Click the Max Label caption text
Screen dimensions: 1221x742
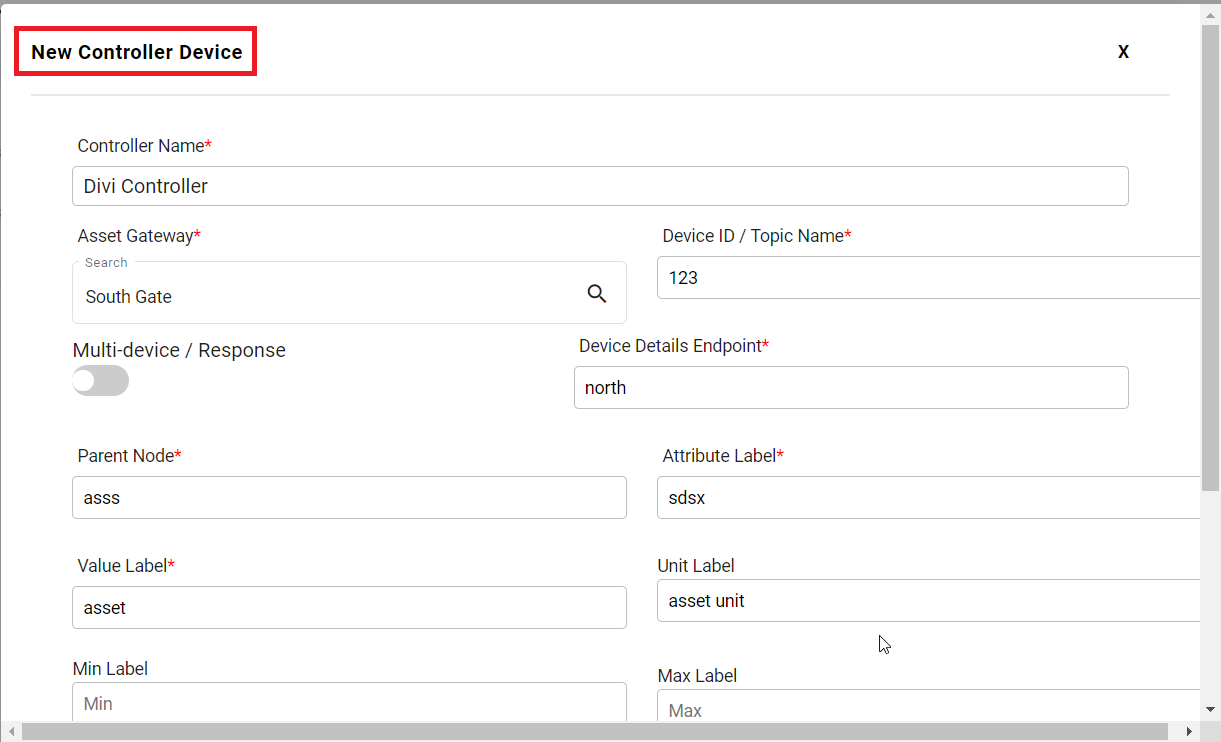697,676
